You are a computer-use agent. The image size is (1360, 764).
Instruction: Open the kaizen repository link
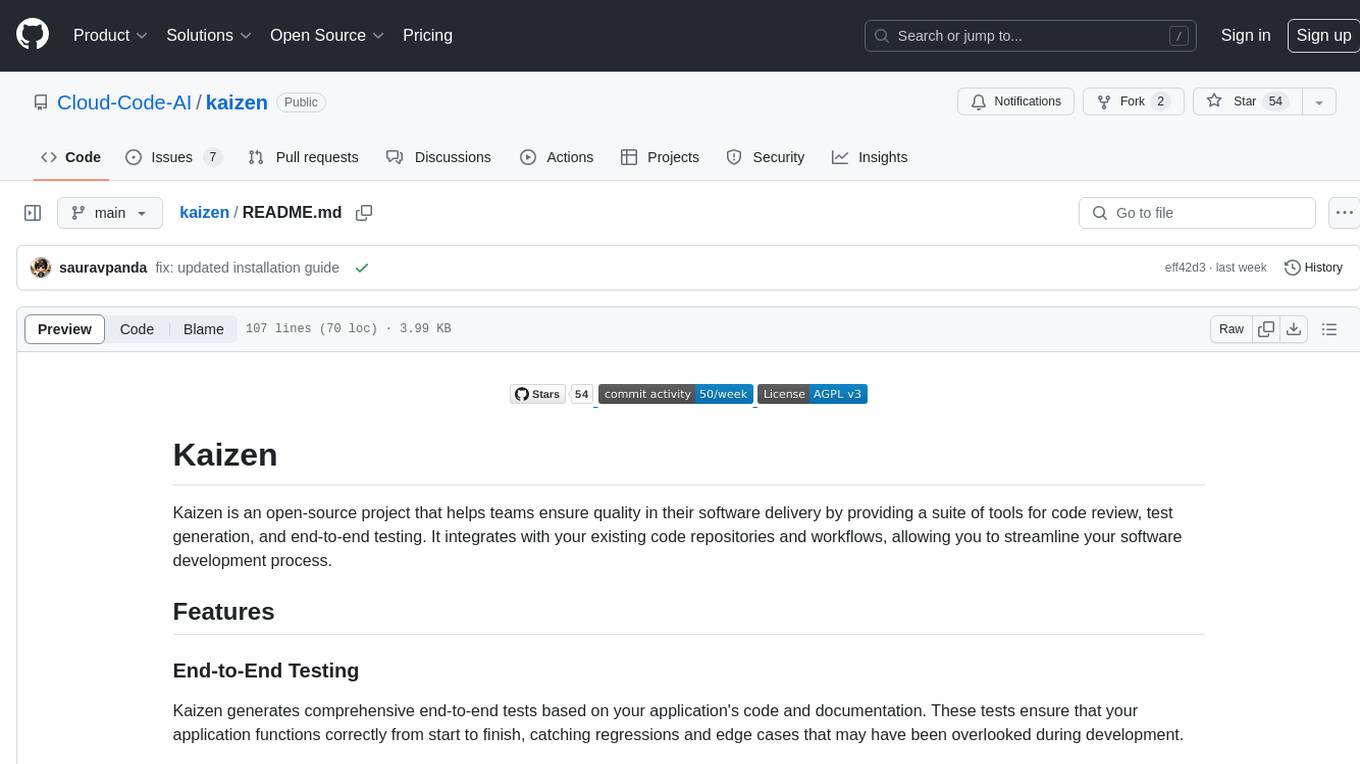[x=237, y=103]
